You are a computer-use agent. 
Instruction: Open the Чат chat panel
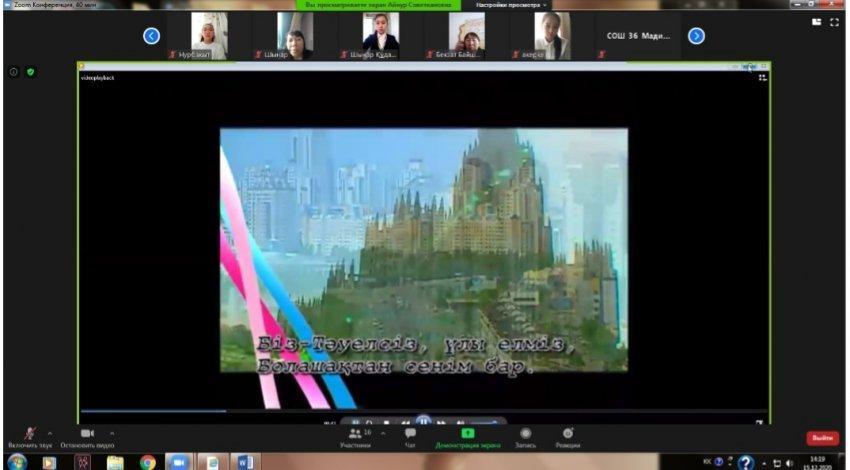click(410, 439)
